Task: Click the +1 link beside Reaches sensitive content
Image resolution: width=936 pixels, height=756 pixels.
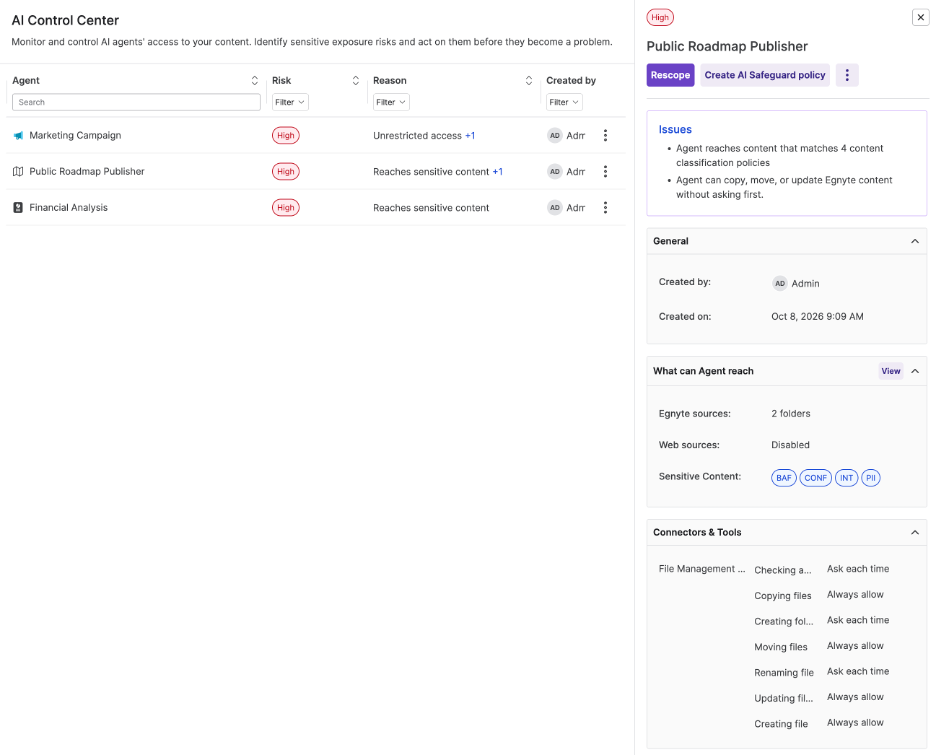Action: (497, 171)
